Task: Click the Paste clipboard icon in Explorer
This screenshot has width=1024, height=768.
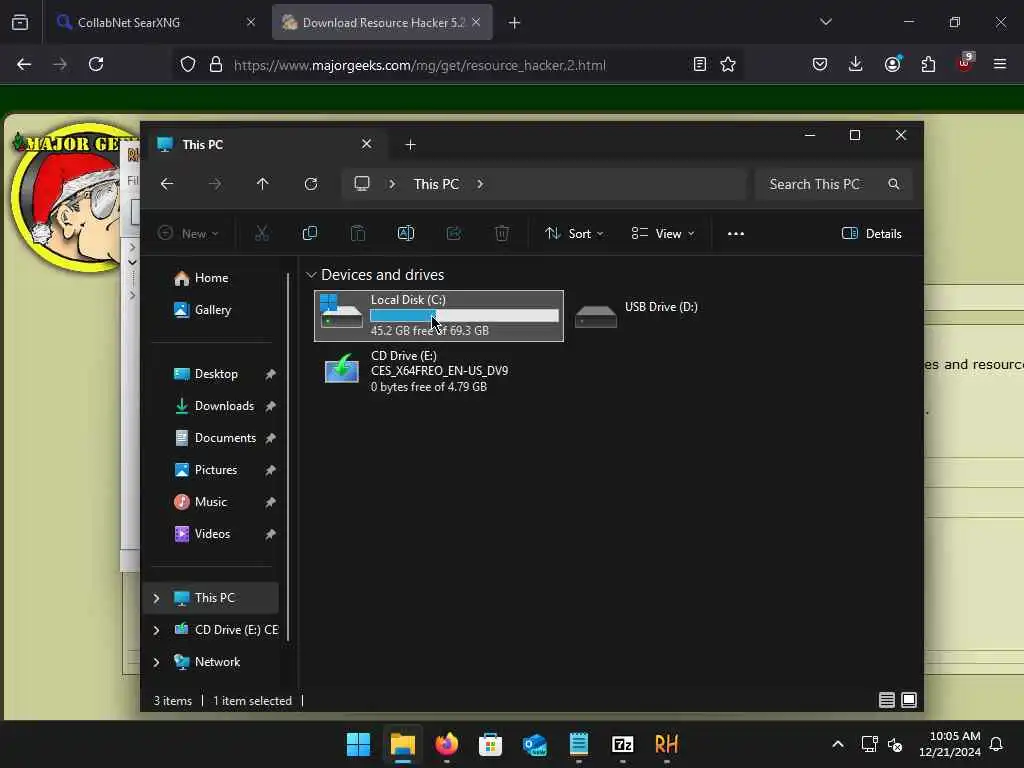Action: coord(358,233)
